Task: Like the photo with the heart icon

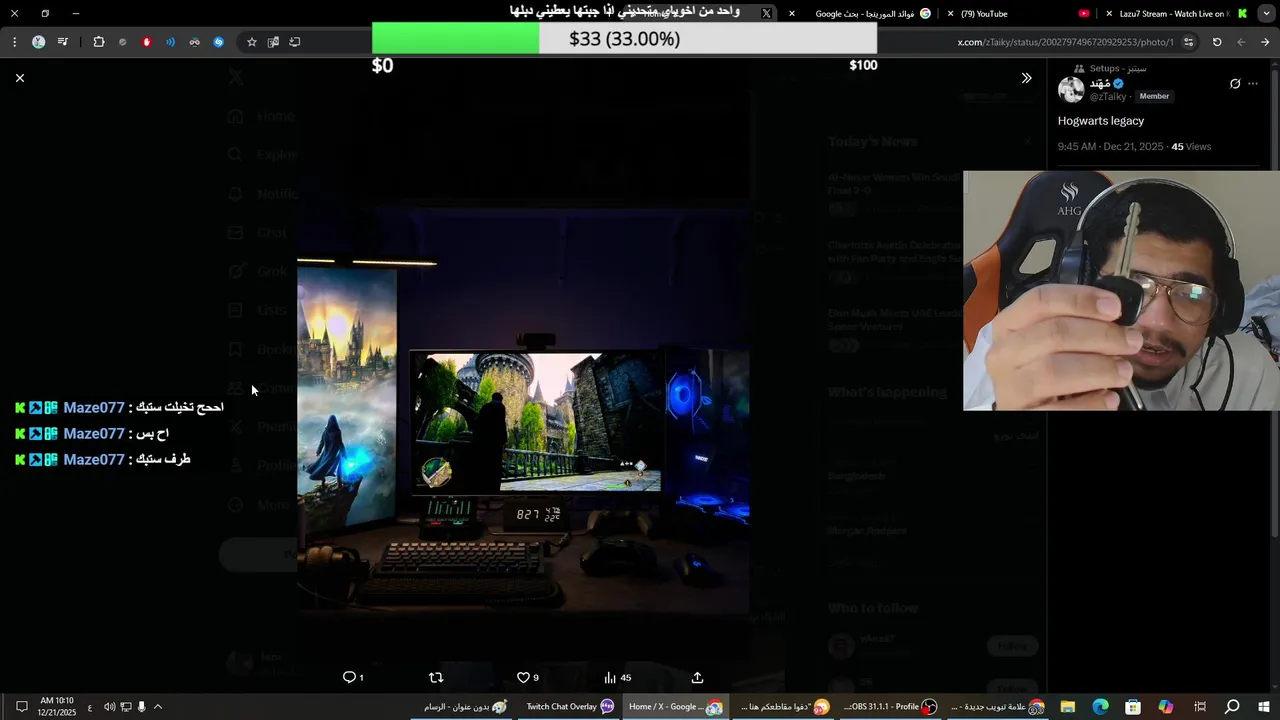Action: point(523,677)
